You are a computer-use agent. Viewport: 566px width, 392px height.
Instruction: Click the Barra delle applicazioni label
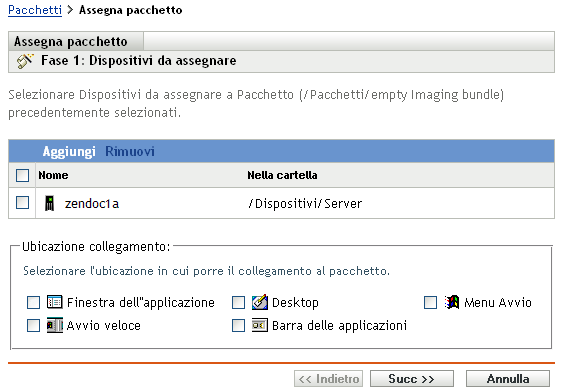[x=339, y=326]
